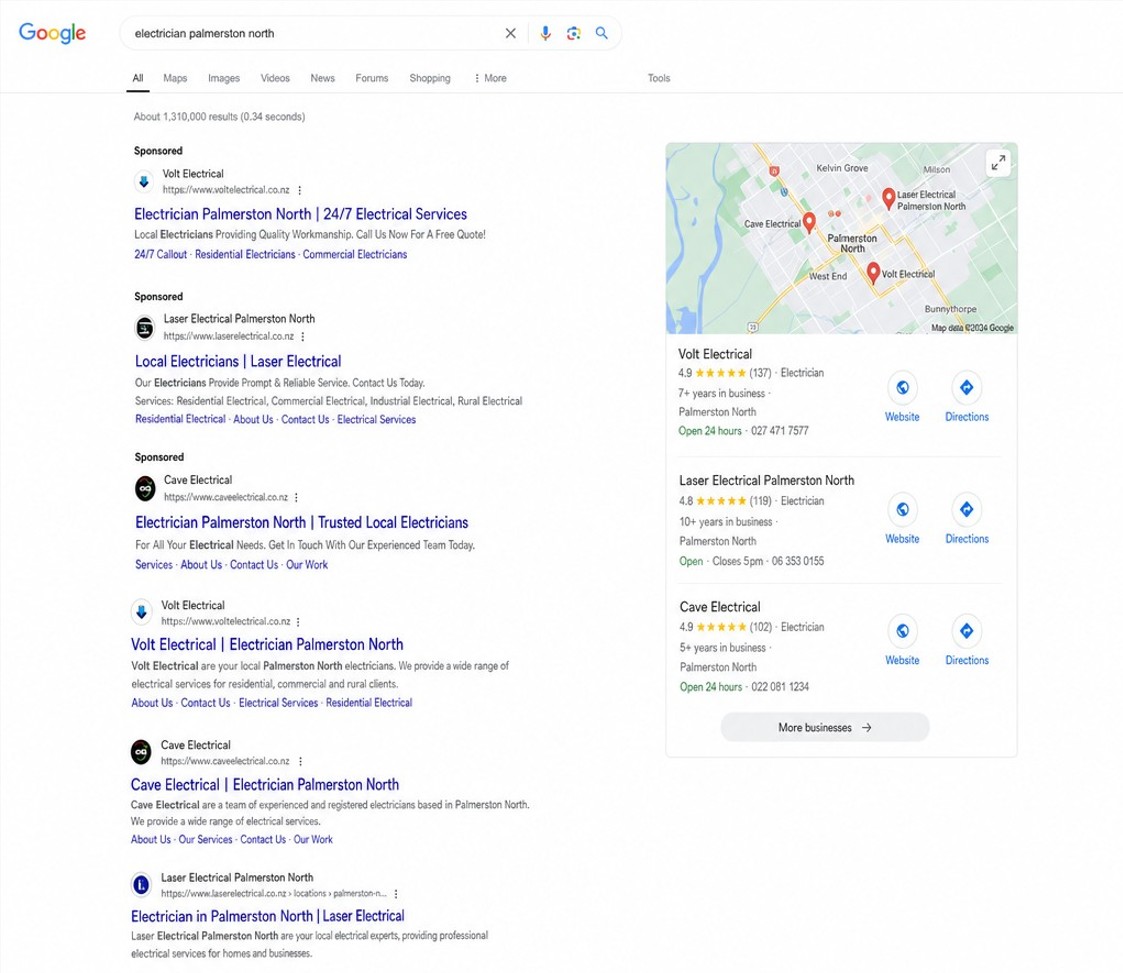The width and height of the screenshot is (1123, 973).
Task: Click Residential Electricians sitelink
Action: click(245, 254)
